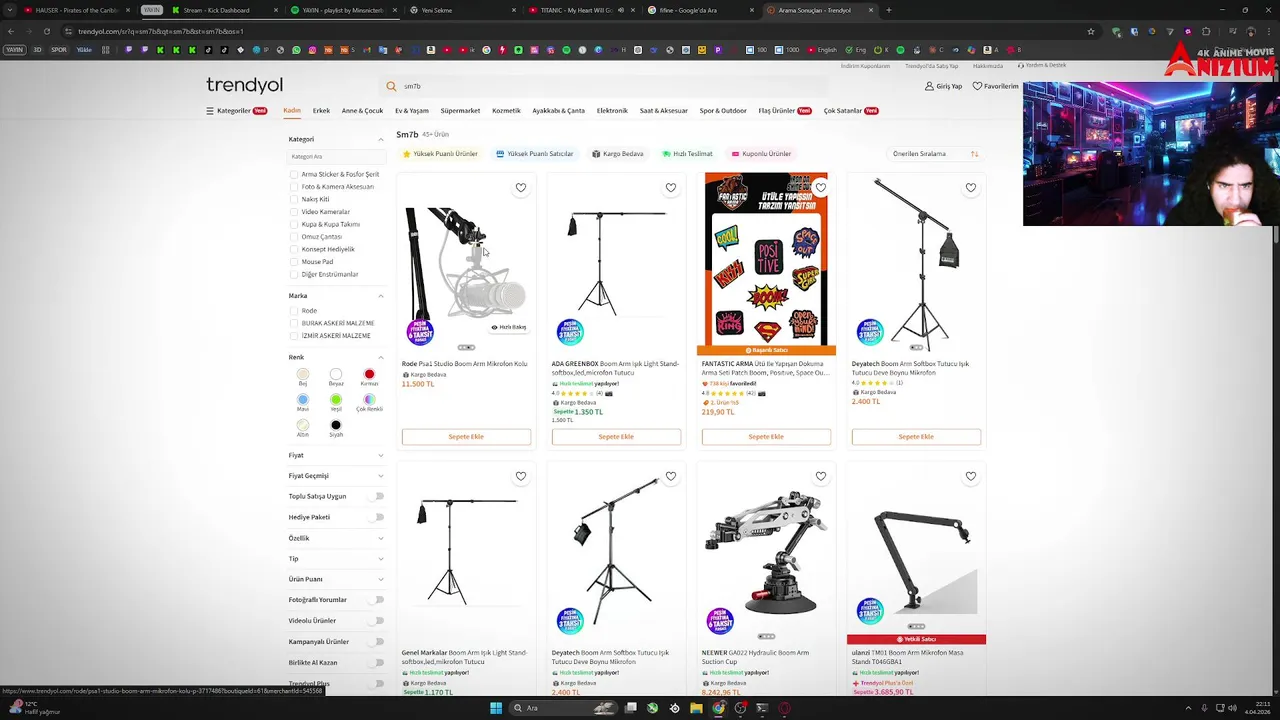Filter by Kargo Bedava chip

pyautogui.click(x=618, y=154)
